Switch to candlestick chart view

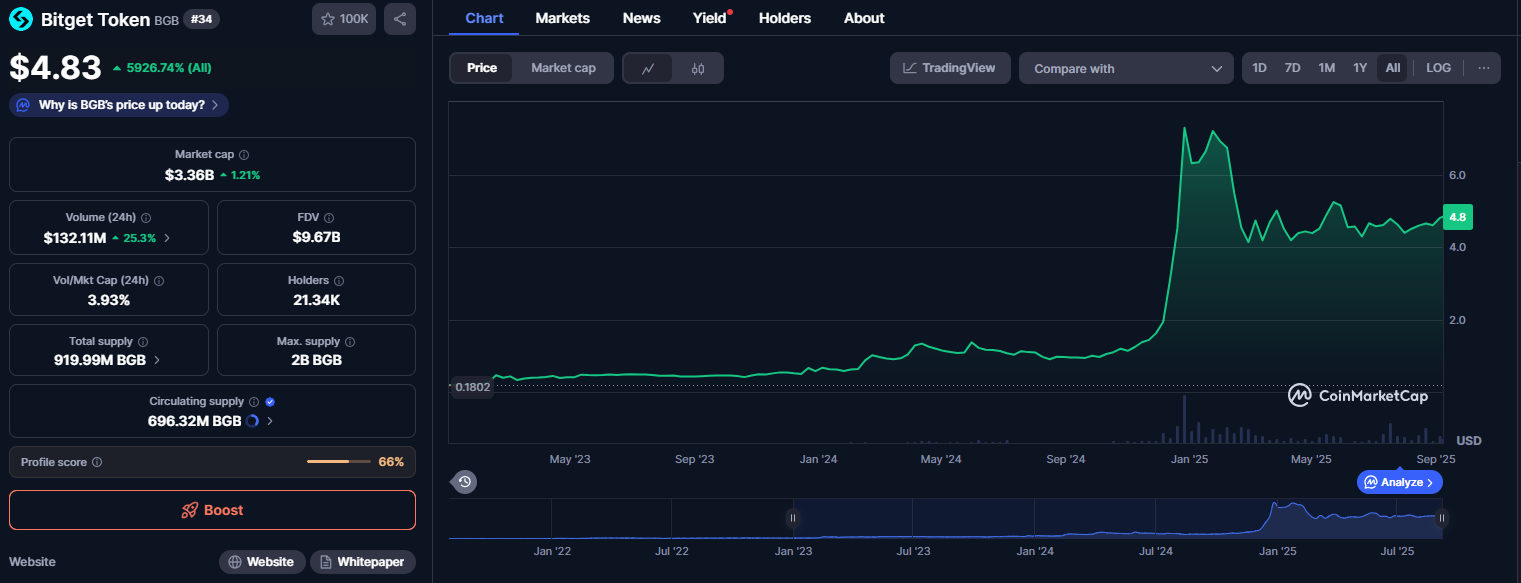pyautogui.click(x=698, y=68)
